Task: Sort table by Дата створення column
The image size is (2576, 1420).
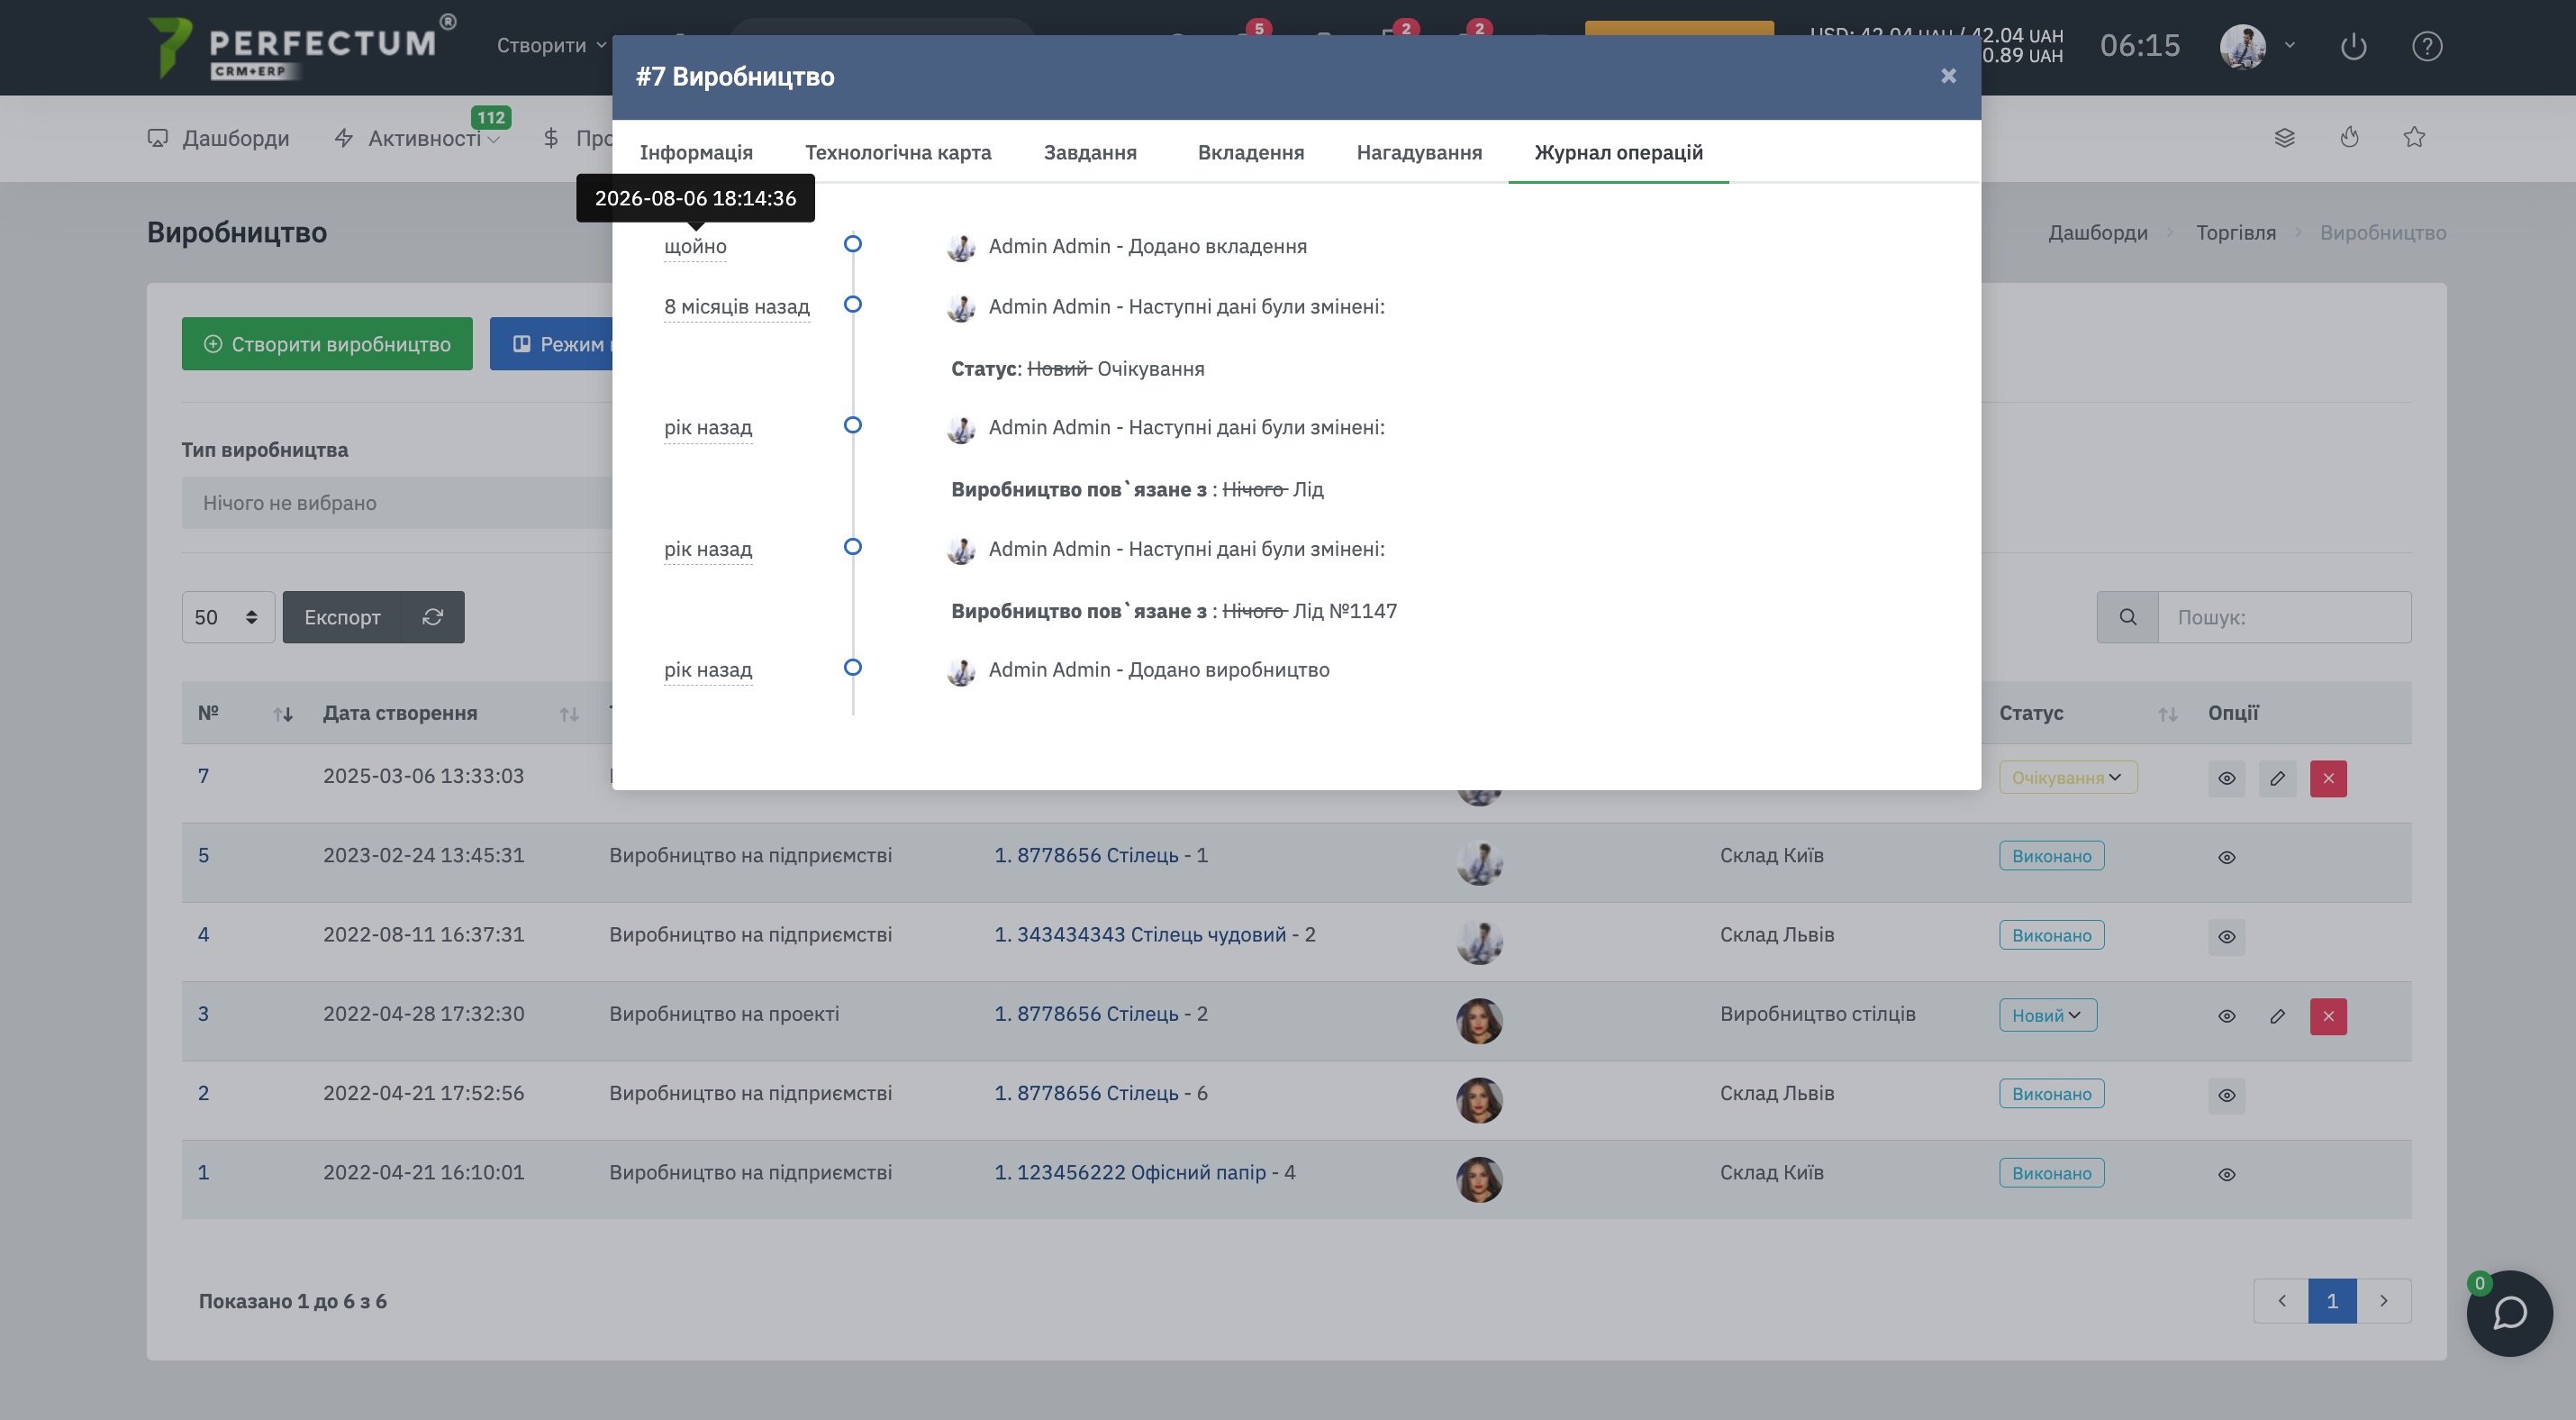Action: [450, 713]
